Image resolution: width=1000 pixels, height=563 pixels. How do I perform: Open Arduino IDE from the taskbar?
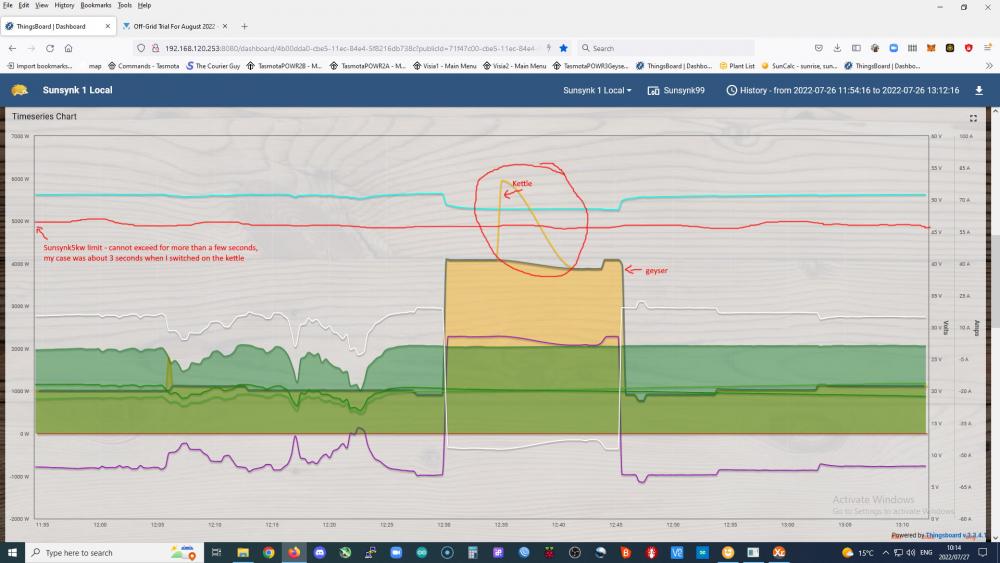coord(422,552)
